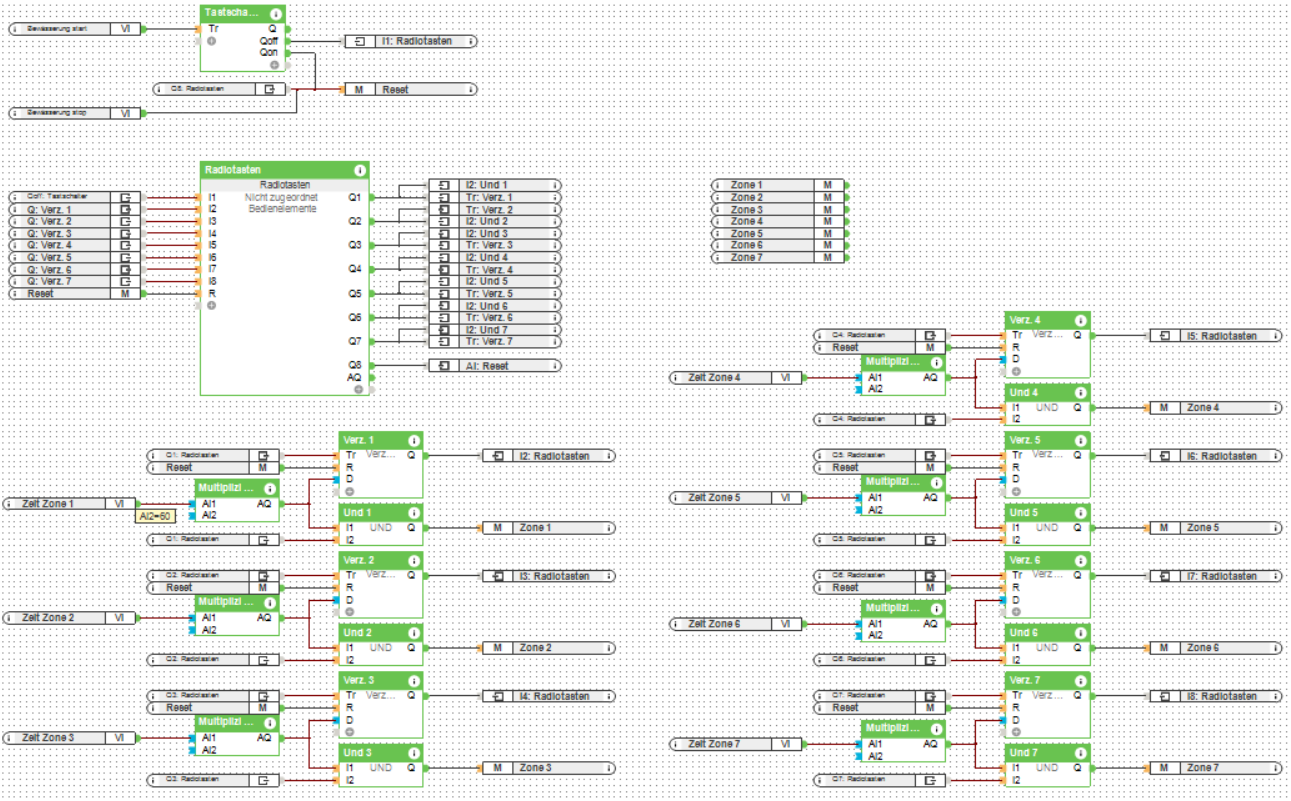Select the I2: Und 1 connector
The height and width of the screenshot is (801, 1291).
click(x=495, y=185)
